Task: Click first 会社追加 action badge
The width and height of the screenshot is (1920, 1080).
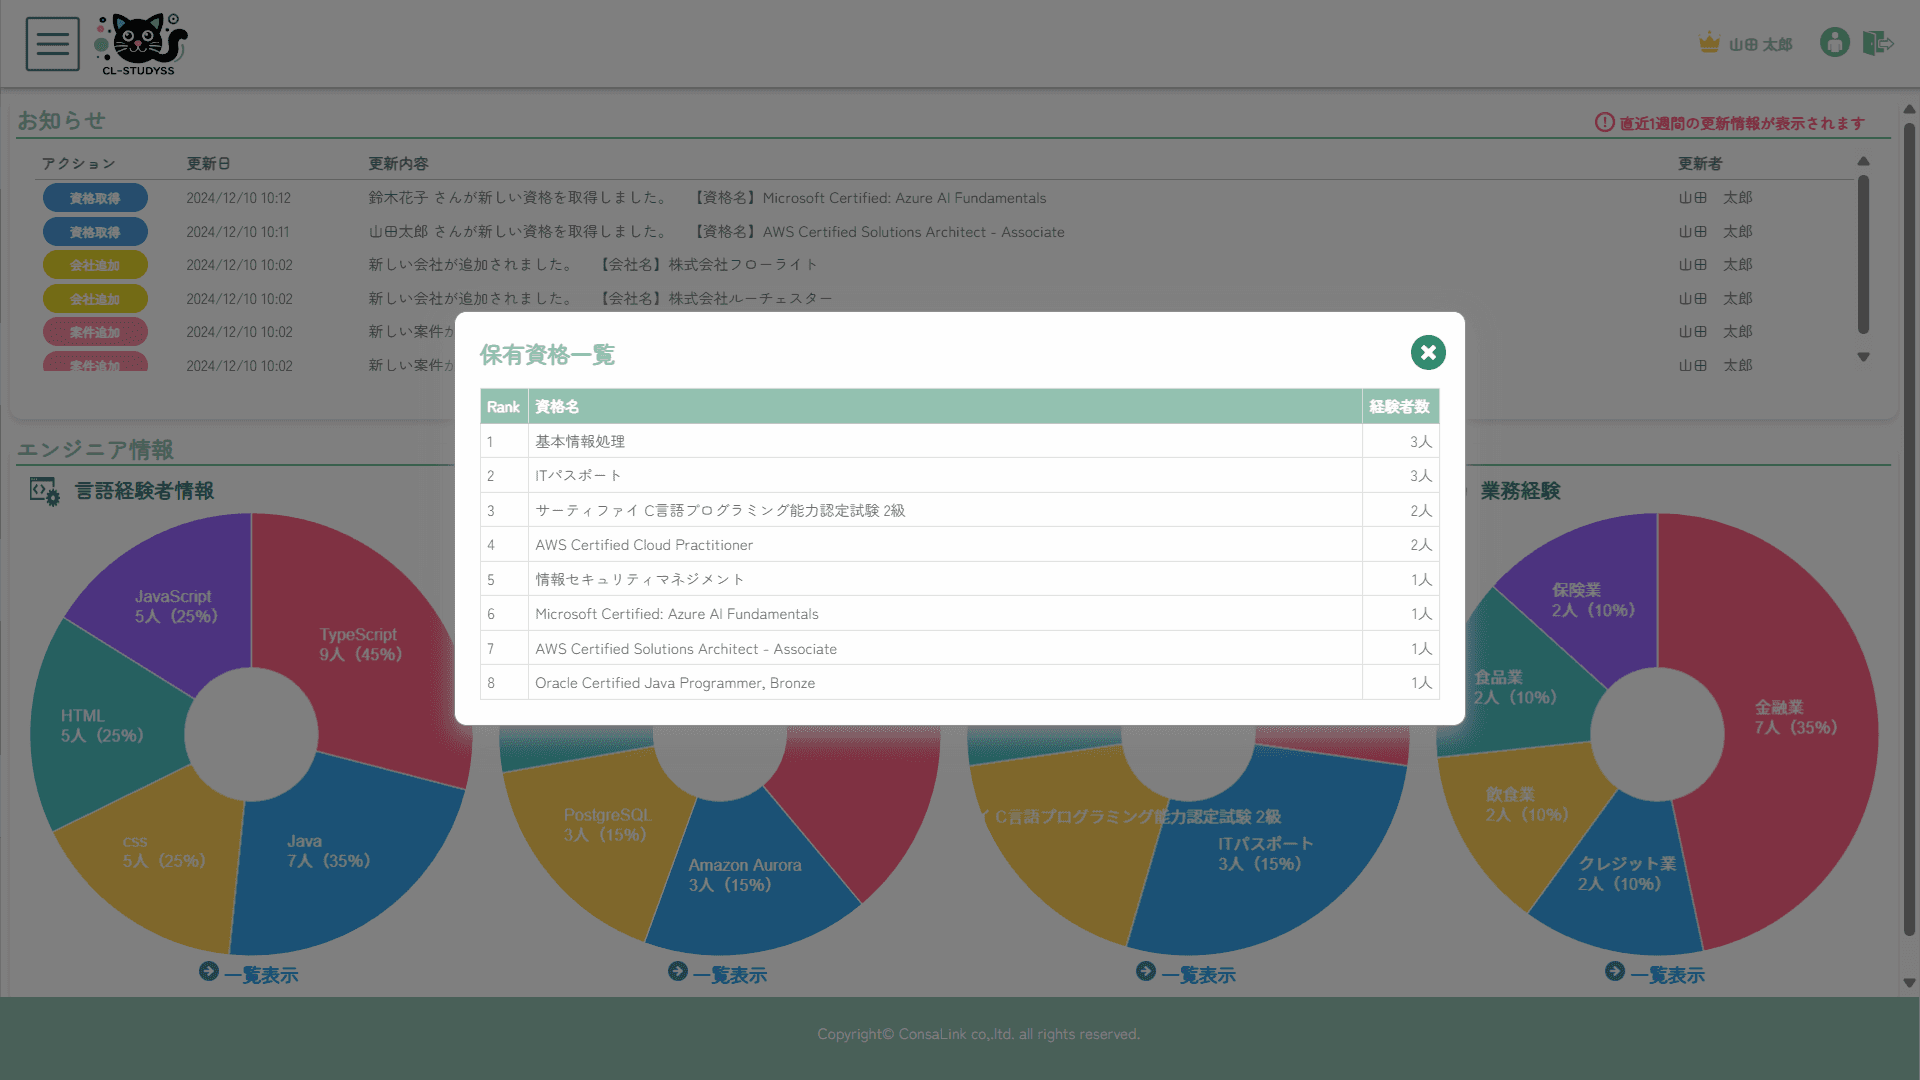Action: (95, 265)
